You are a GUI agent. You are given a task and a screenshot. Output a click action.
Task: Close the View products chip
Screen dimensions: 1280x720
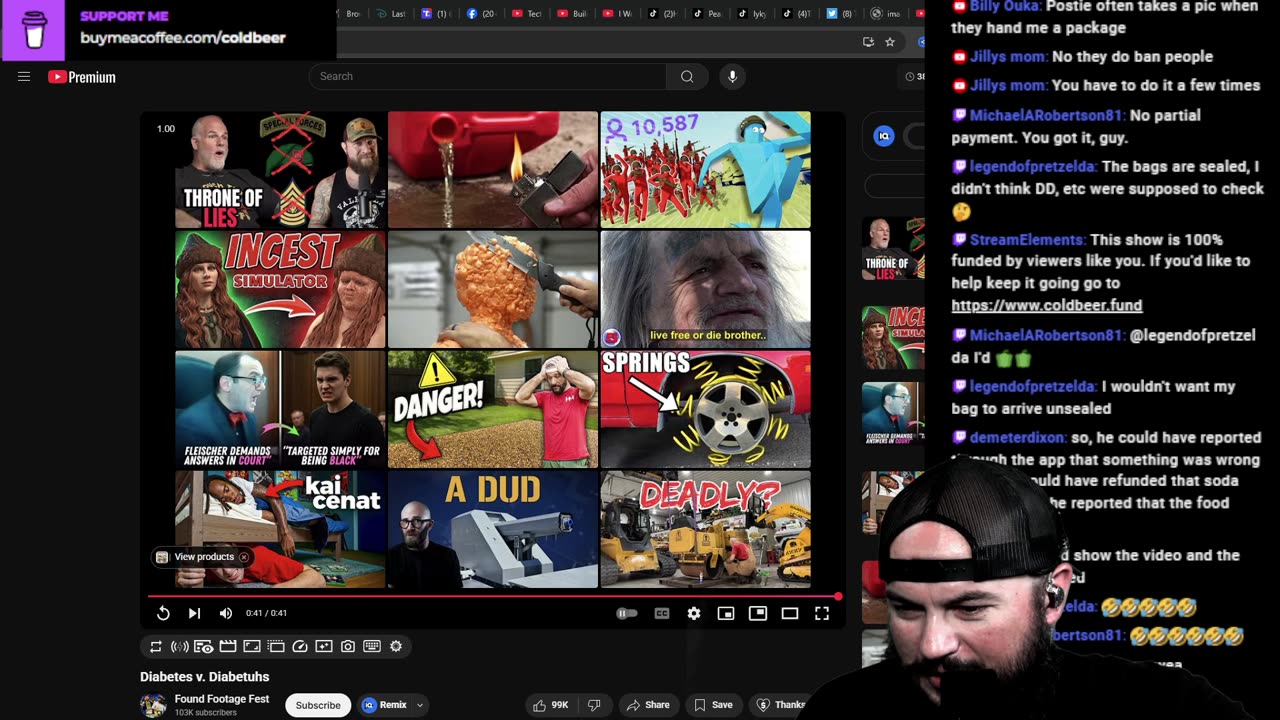click(x=243, y=557)
